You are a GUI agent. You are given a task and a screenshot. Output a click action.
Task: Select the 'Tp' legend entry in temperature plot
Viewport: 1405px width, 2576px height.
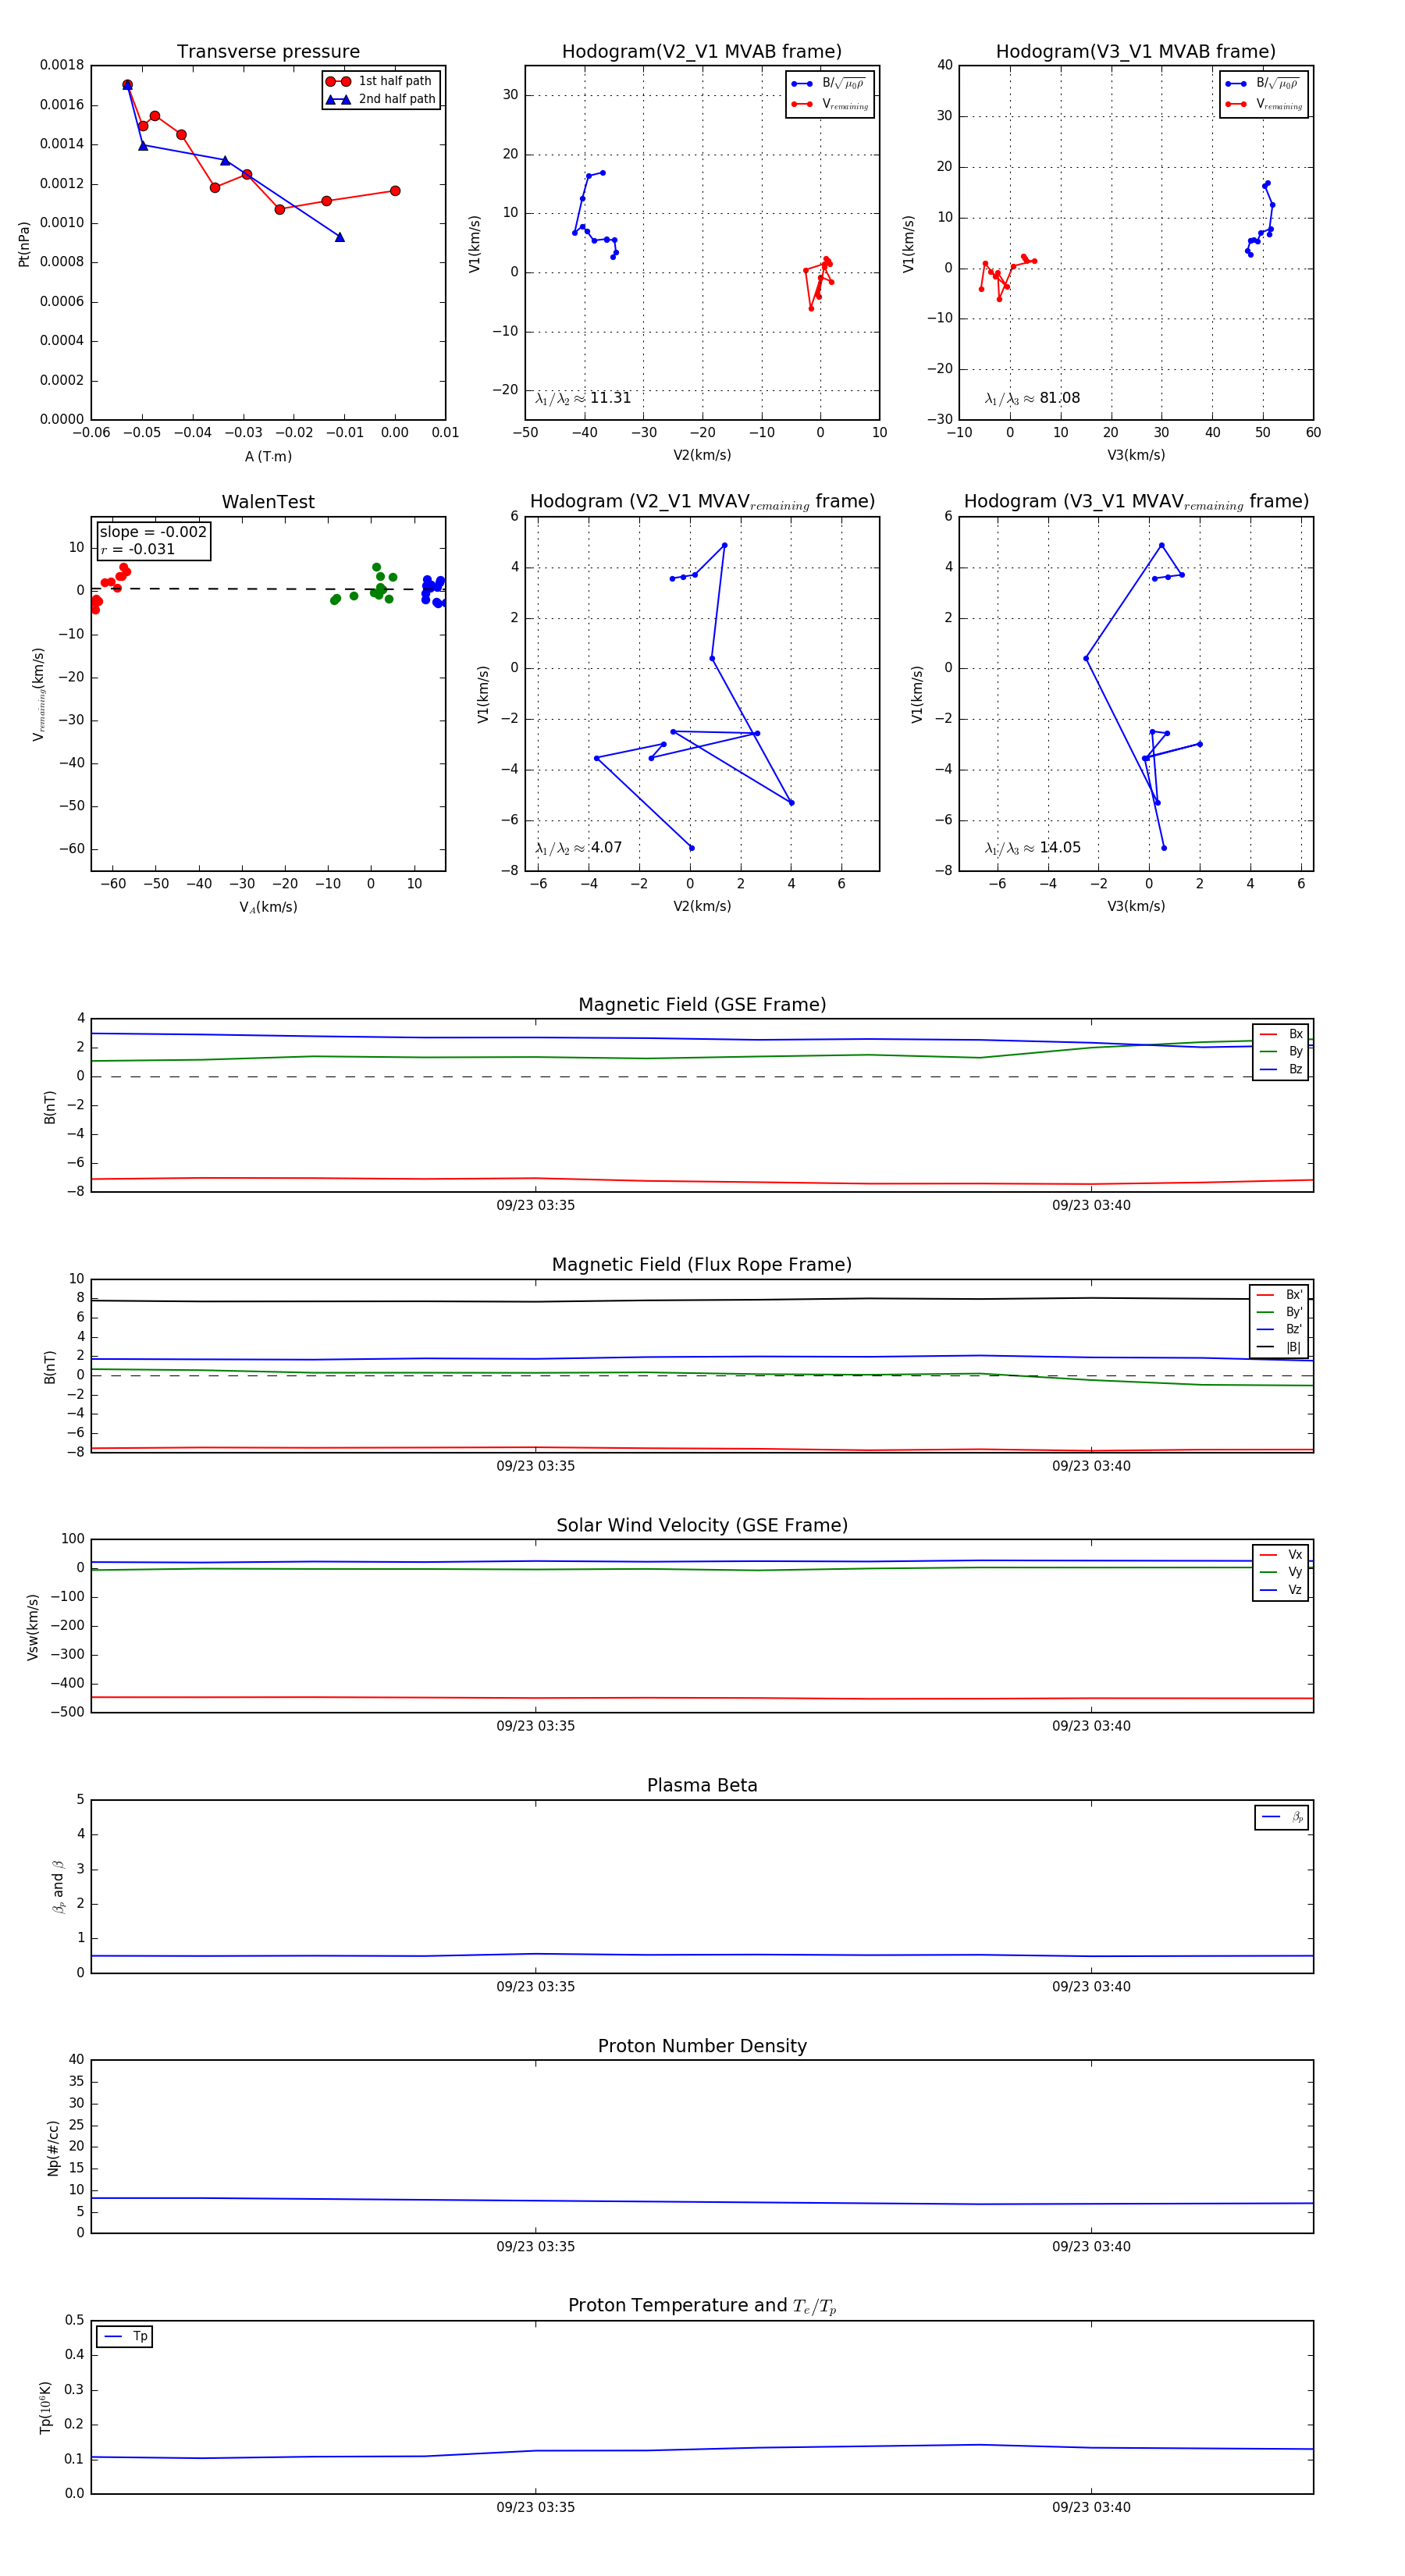(x=125, y=2336)
